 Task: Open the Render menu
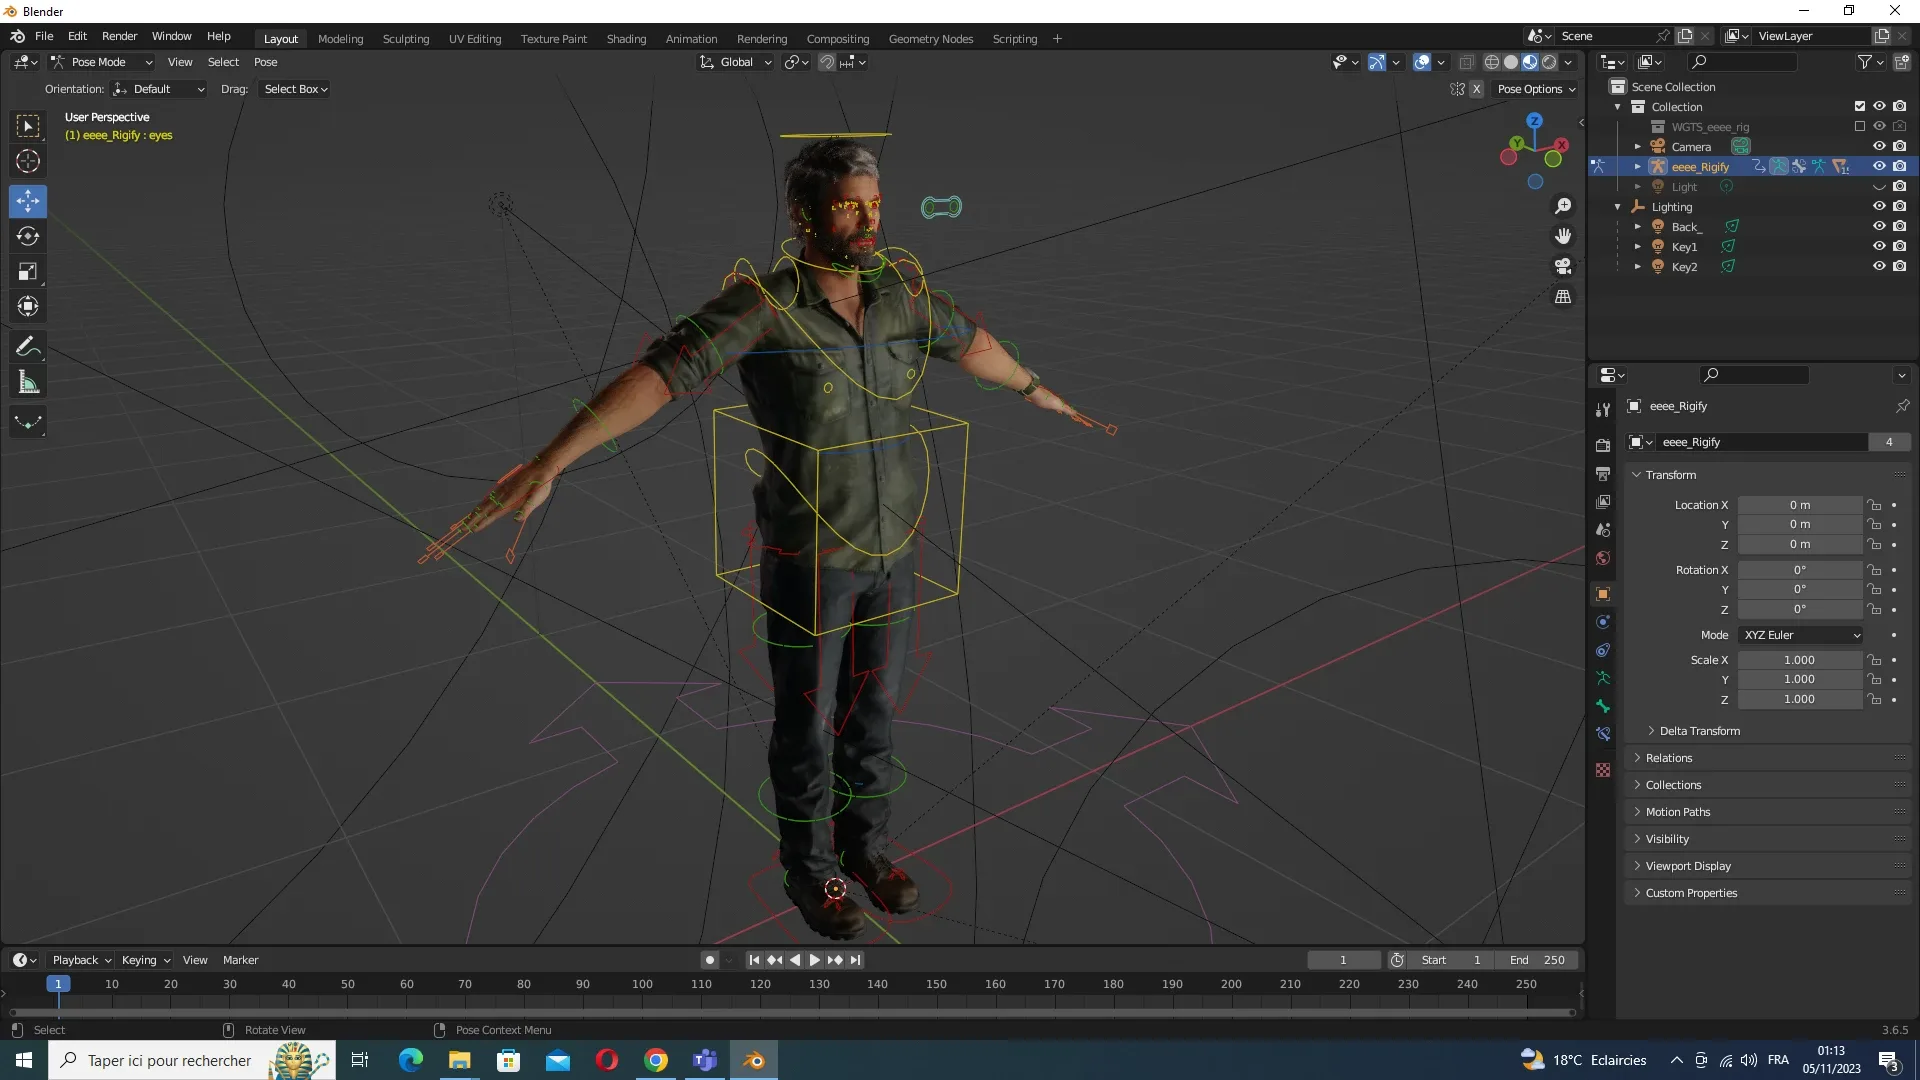(119, 36)
